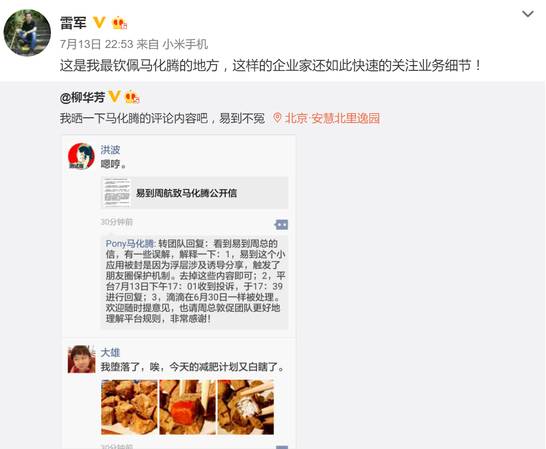Click 大雄's avatar picture
Viewport: 546px width, 449px height.
[x=81, y=359]
